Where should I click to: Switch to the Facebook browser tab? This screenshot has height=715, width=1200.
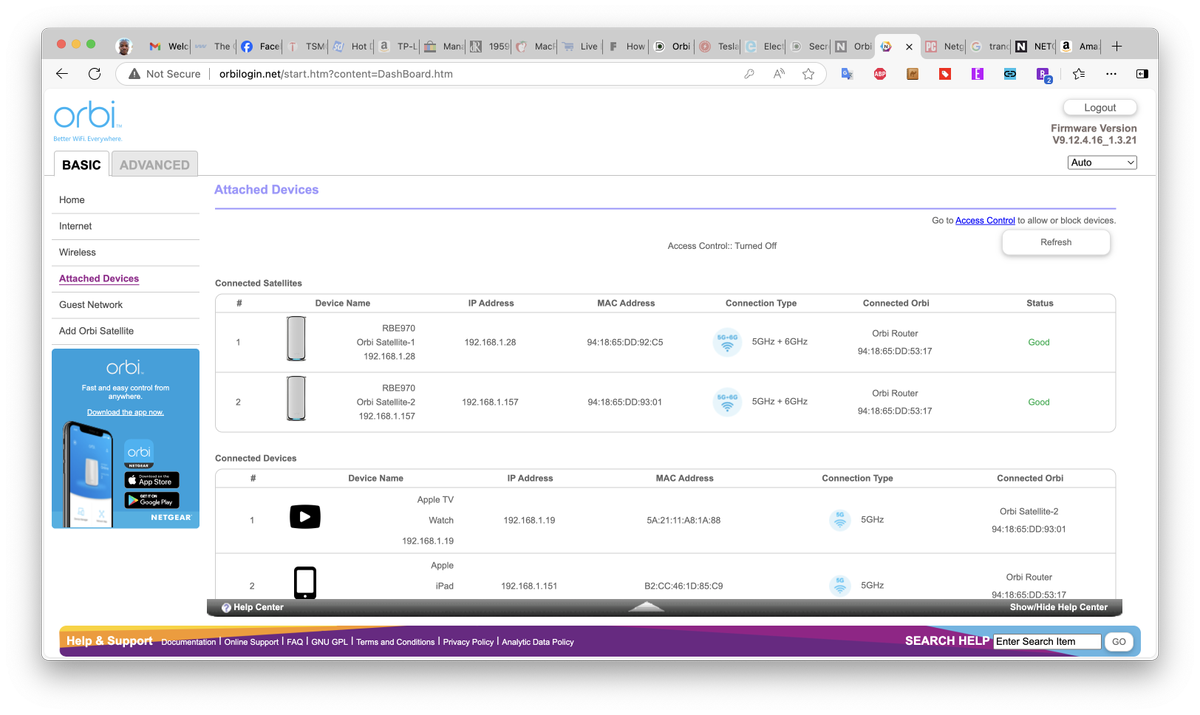coord(260,46)
